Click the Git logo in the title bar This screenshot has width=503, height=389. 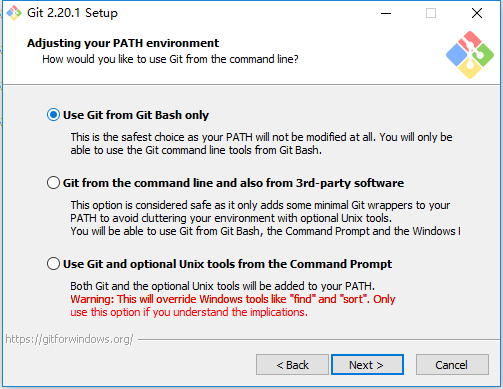(14, 13)
